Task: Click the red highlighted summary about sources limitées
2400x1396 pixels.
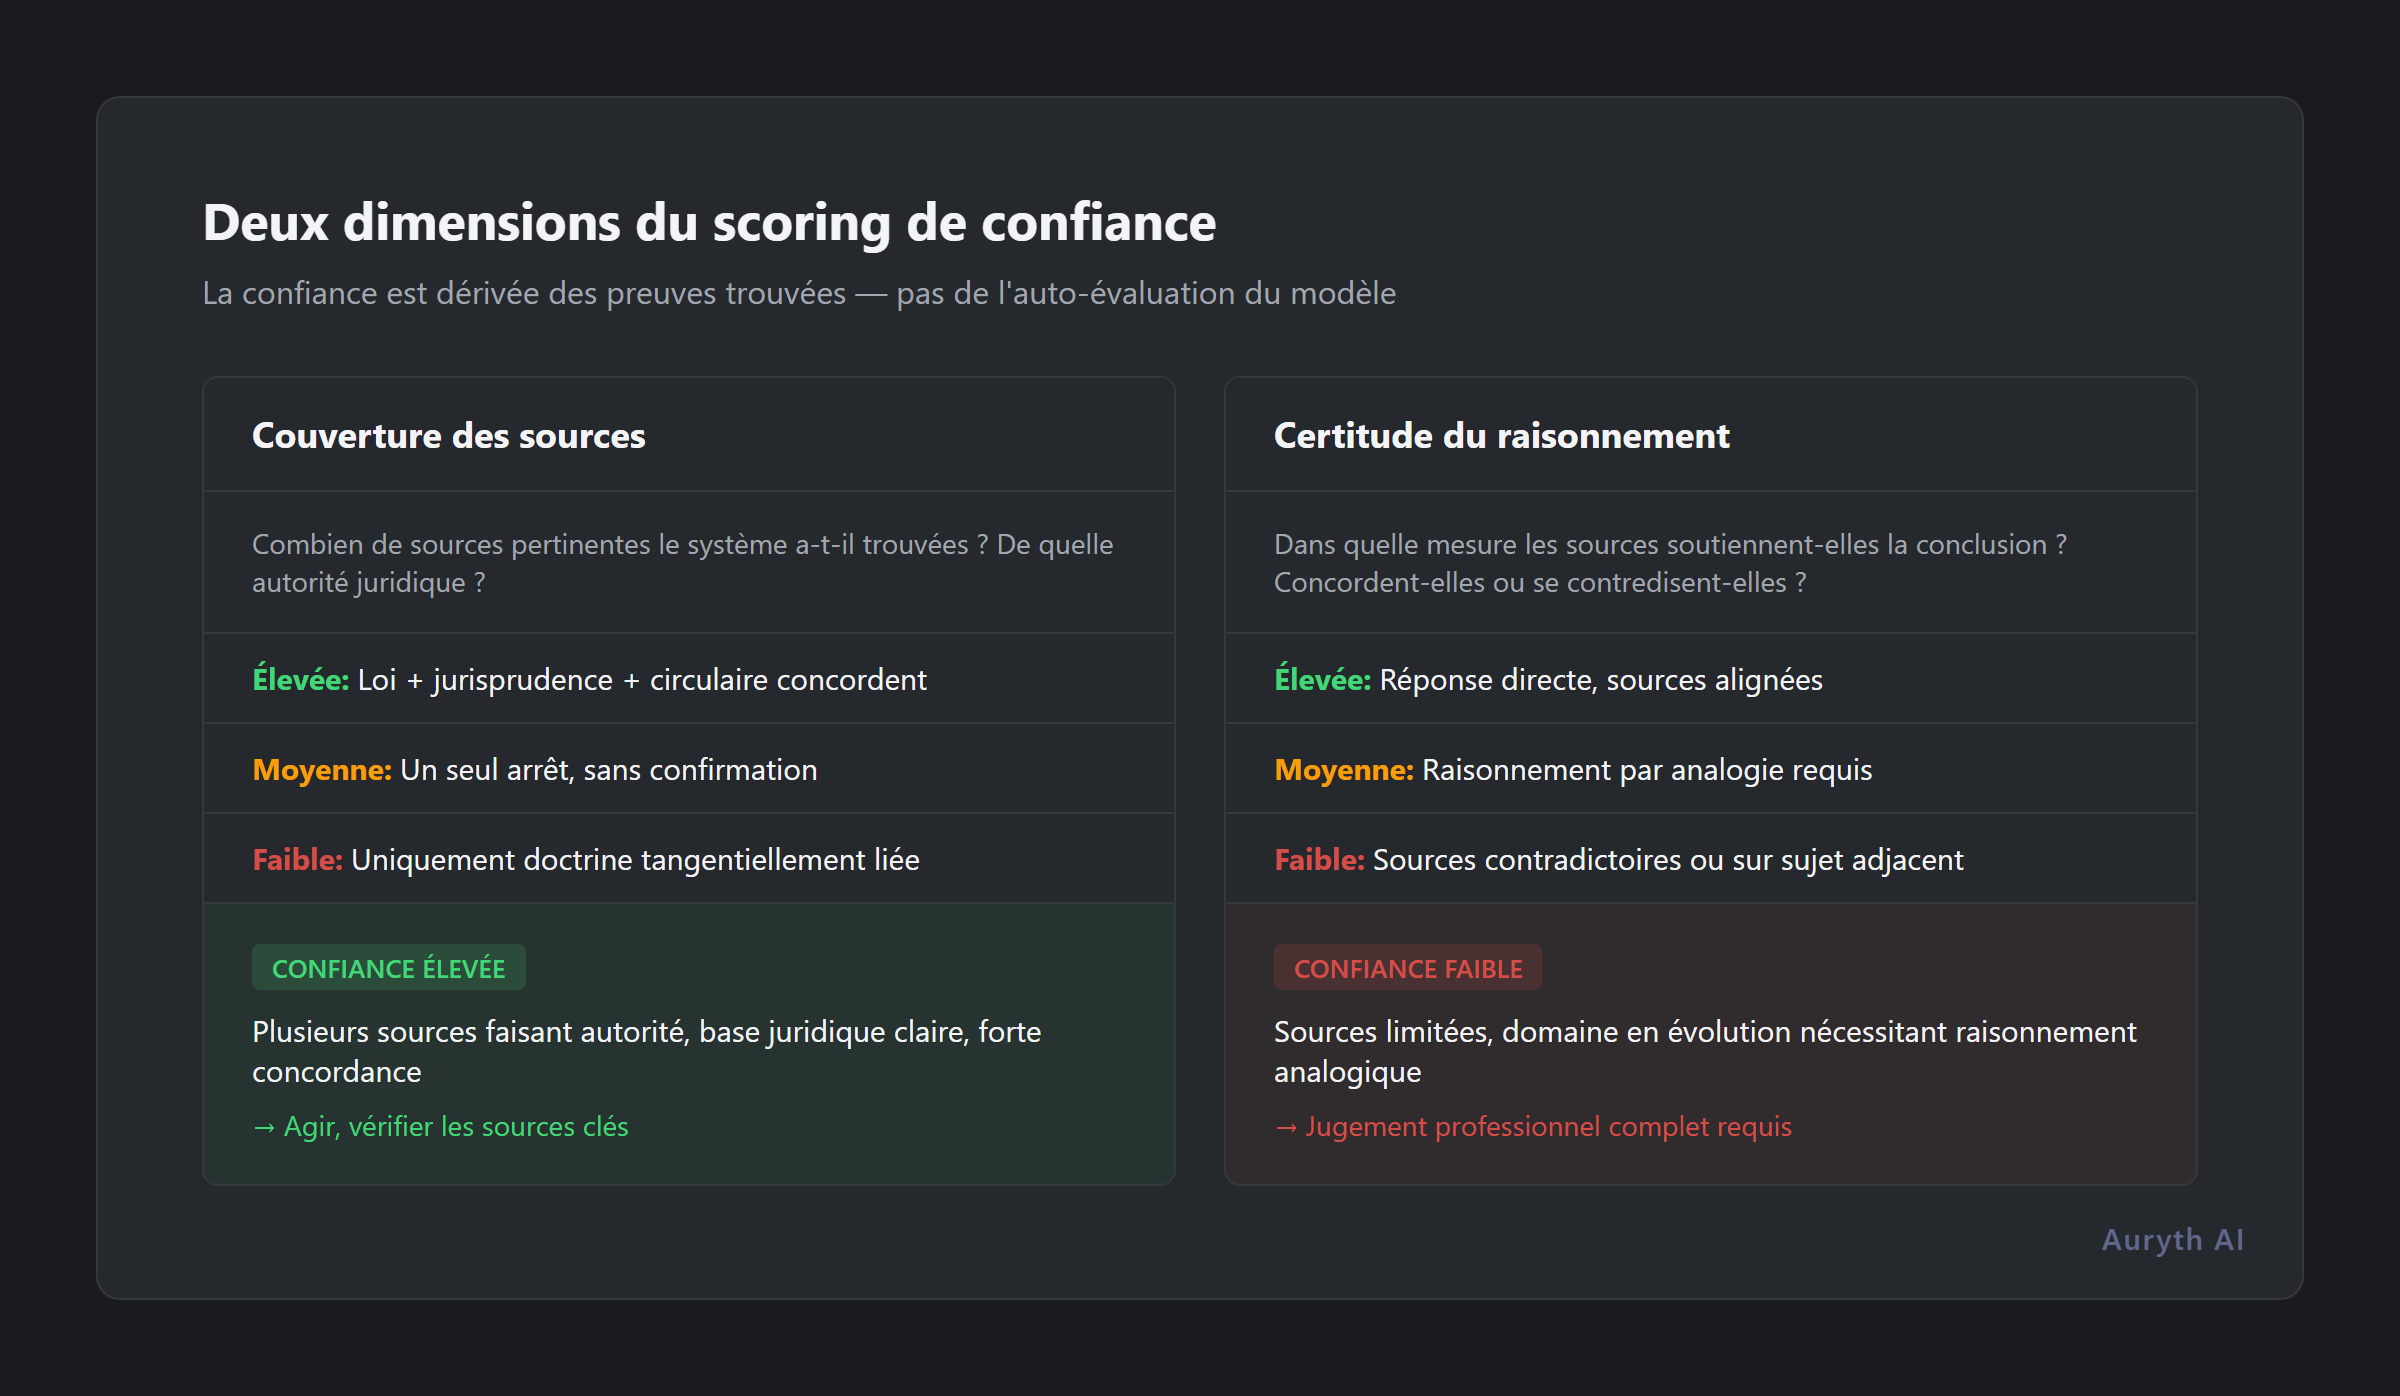Action: point(1705,1051)
